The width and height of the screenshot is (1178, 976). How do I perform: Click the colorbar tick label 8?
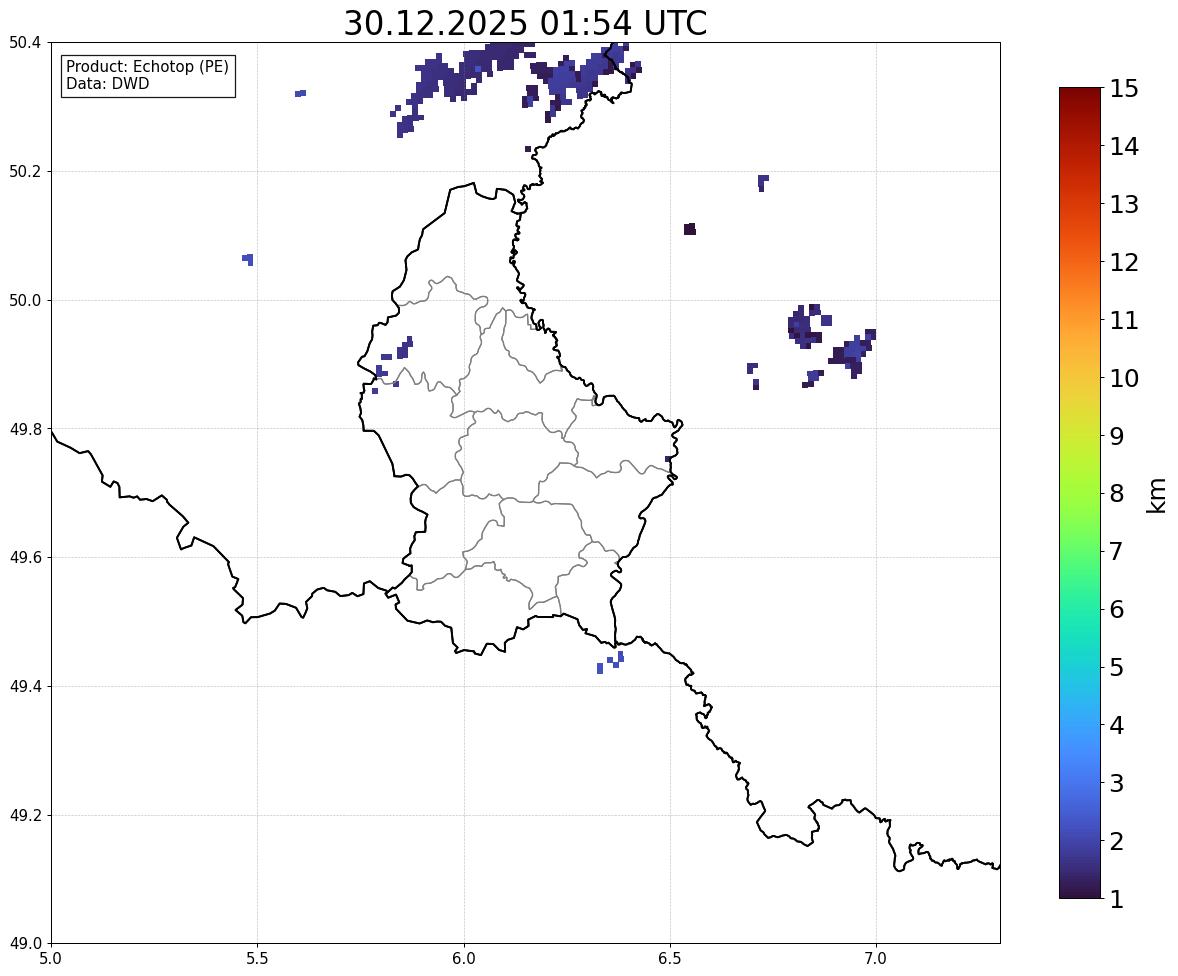click(x=1116, y=494)
